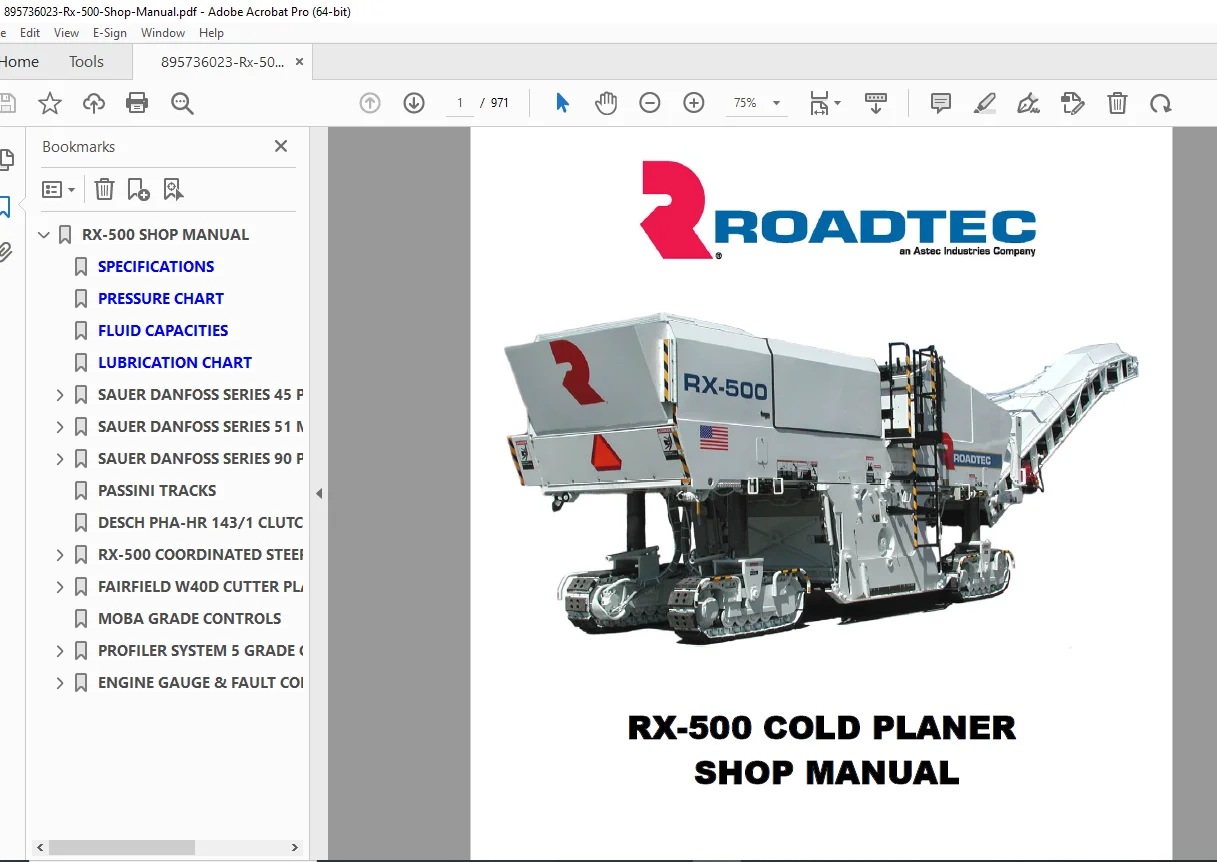1217x862 pixels.
Task: Delete selected bookmark trash icon
Action: pyautogui.click(x=105, y=189)
